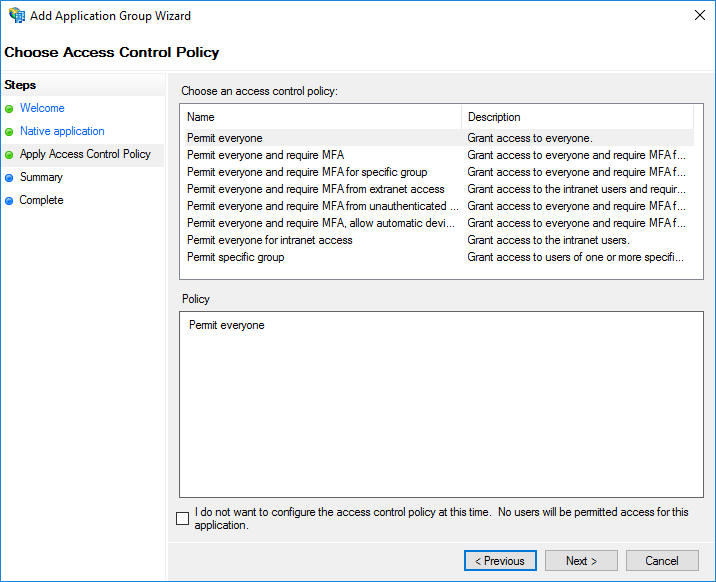This screenshot has height=582, width=716.
Task: Choose Permit everyone and require MFA for specific group
Action: 307,172
